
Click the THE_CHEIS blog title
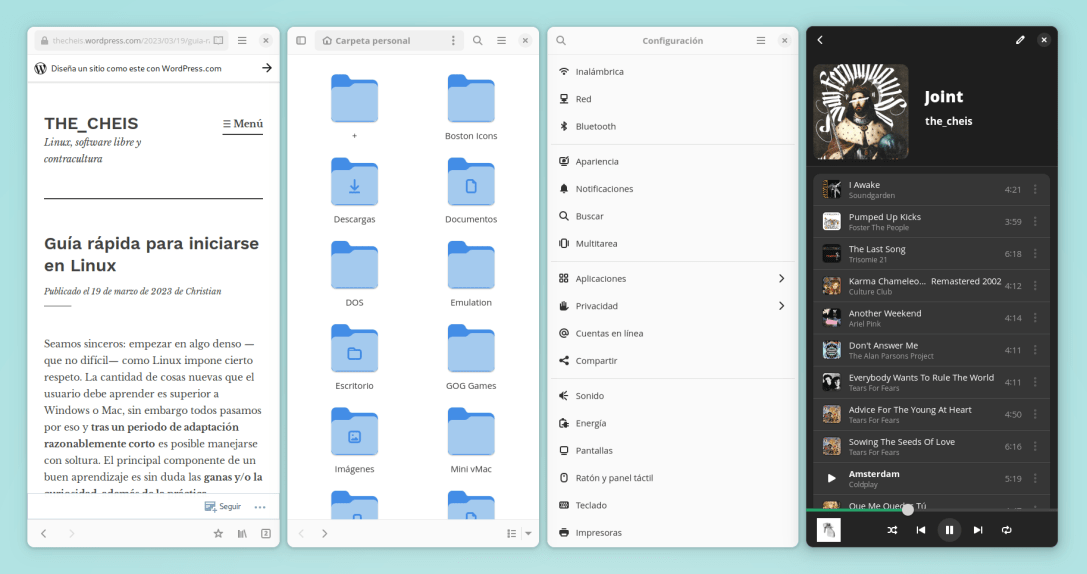(92, 123)
